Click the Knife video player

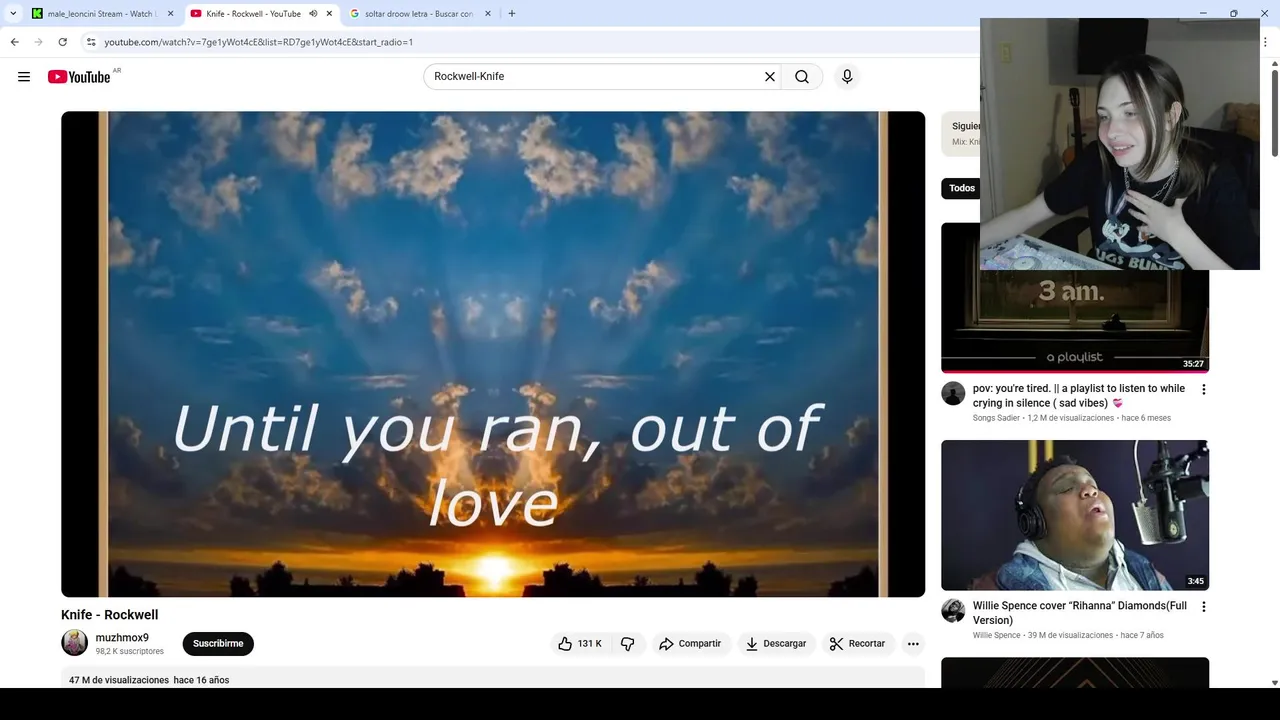pyautogui.click(x=493, y=354)
